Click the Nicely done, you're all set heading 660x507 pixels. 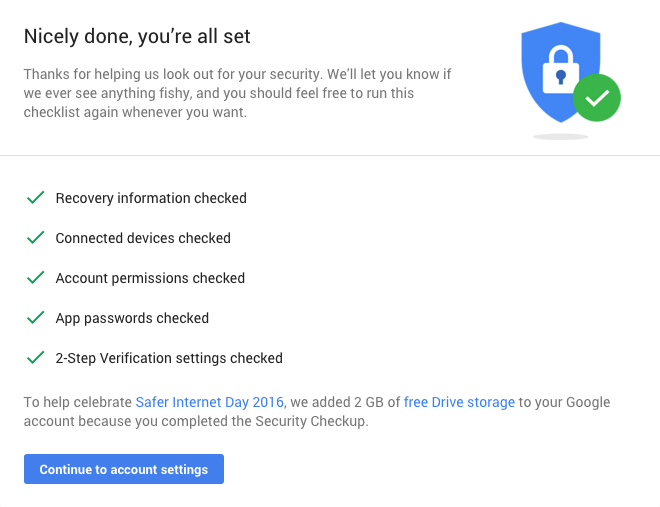click(x=137, y=37)
